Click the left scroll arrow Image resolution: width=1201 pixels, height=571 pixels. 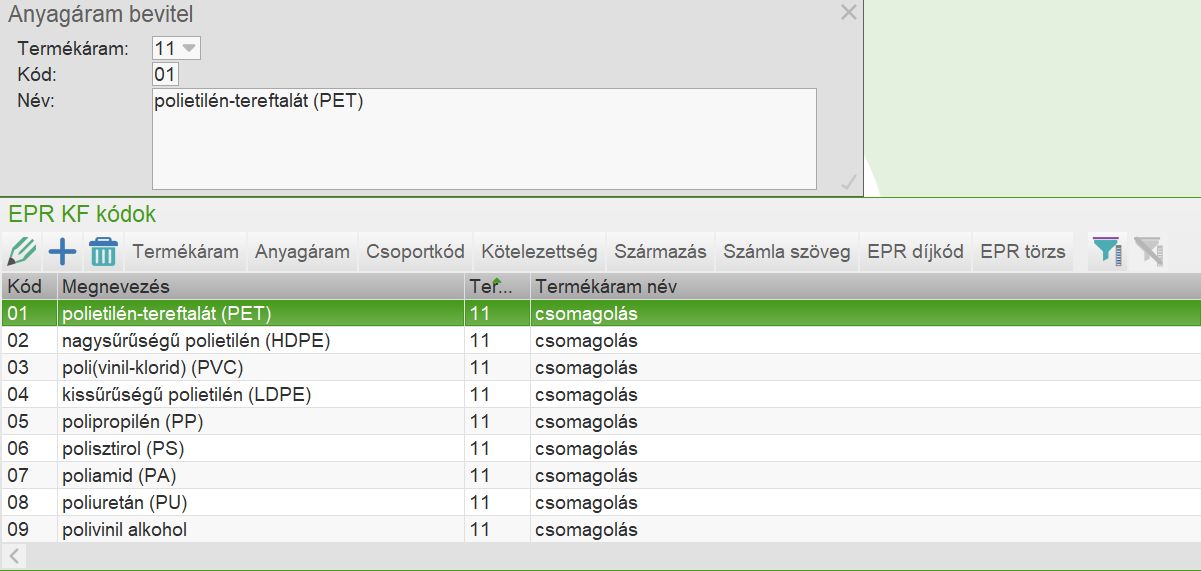coord(15,555)
